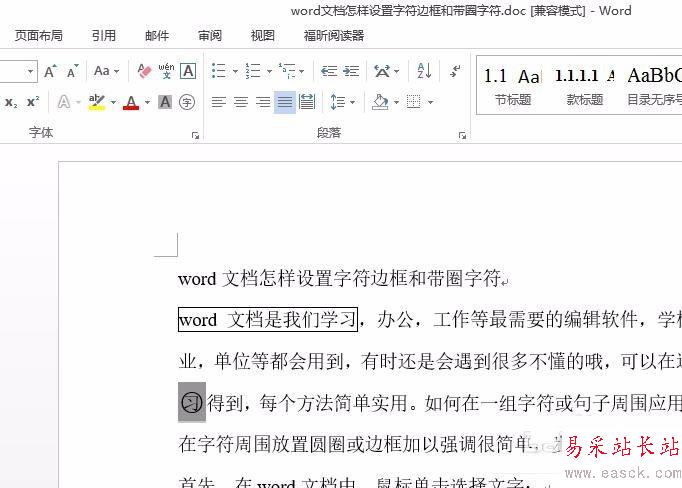Apply the 目录无序号 style

653,87
